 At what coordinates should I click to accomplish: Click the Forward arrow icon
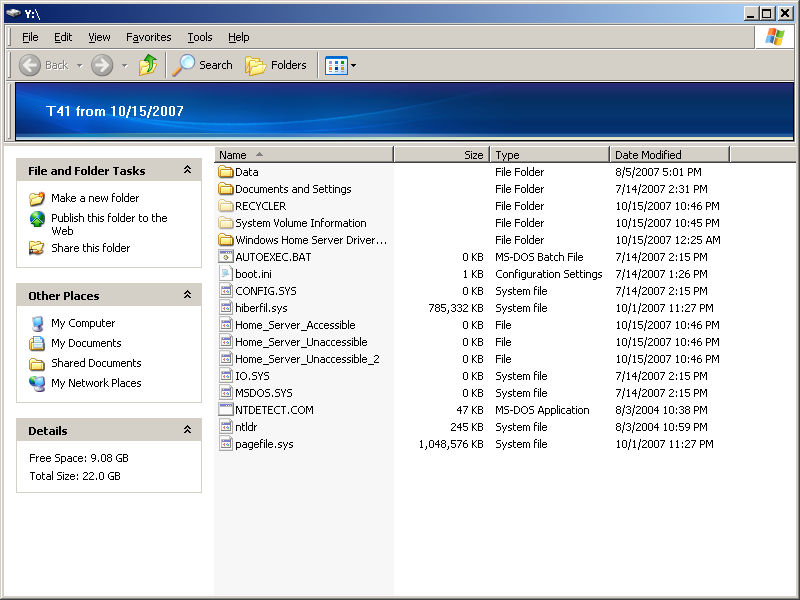click(102, 65)
